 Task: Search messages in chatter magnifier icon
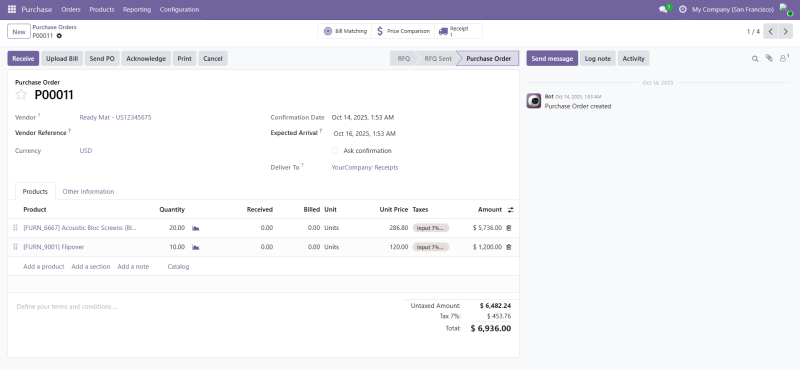point(755,59)
